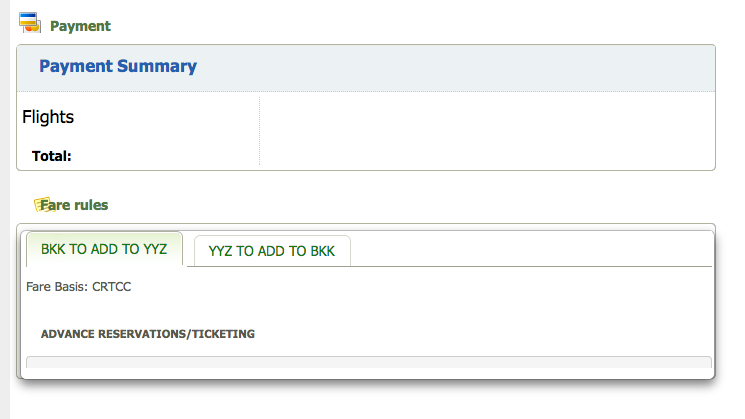This screenshot has width=745, height=419.
Task: Click the Total label
Action: tap(51, 156)
